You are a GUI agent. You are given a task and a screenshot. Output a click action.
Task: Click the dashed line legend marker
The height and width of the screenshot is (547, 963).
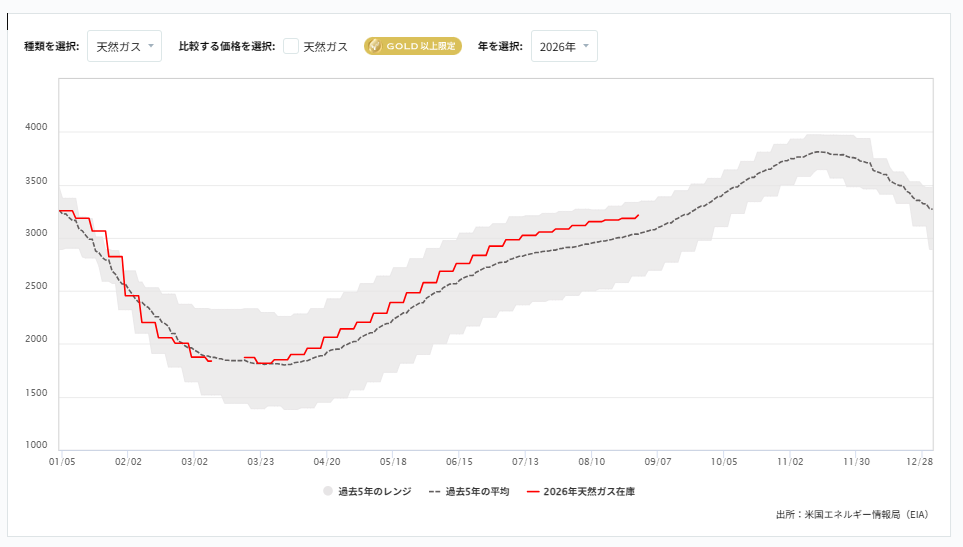[x=435, y=492]
